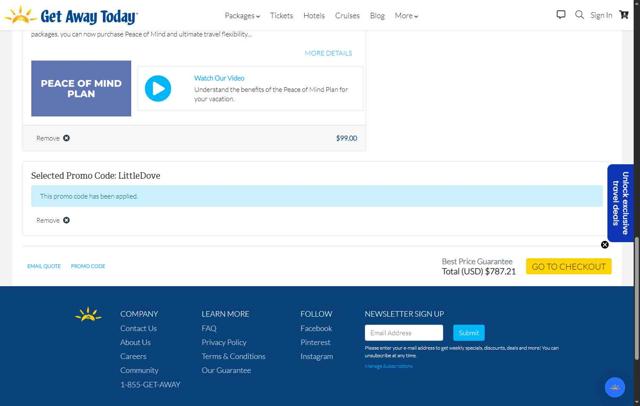The width and height of the screenshot is (640, 406).
Task: Play the Peace of Mind video
Action: coord(158,89)
